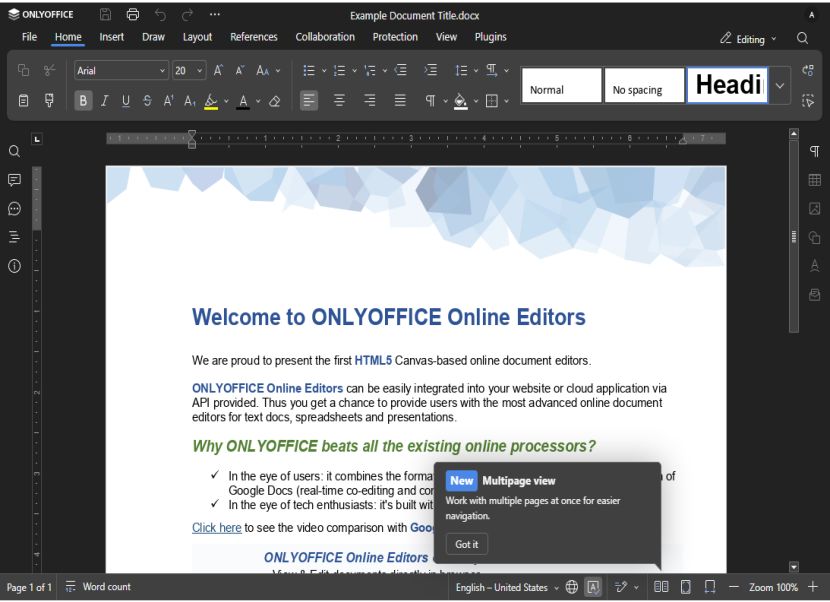Print the document with the printer icon
The width and height of the screenshot is (830, 602).
click(133, 15)
